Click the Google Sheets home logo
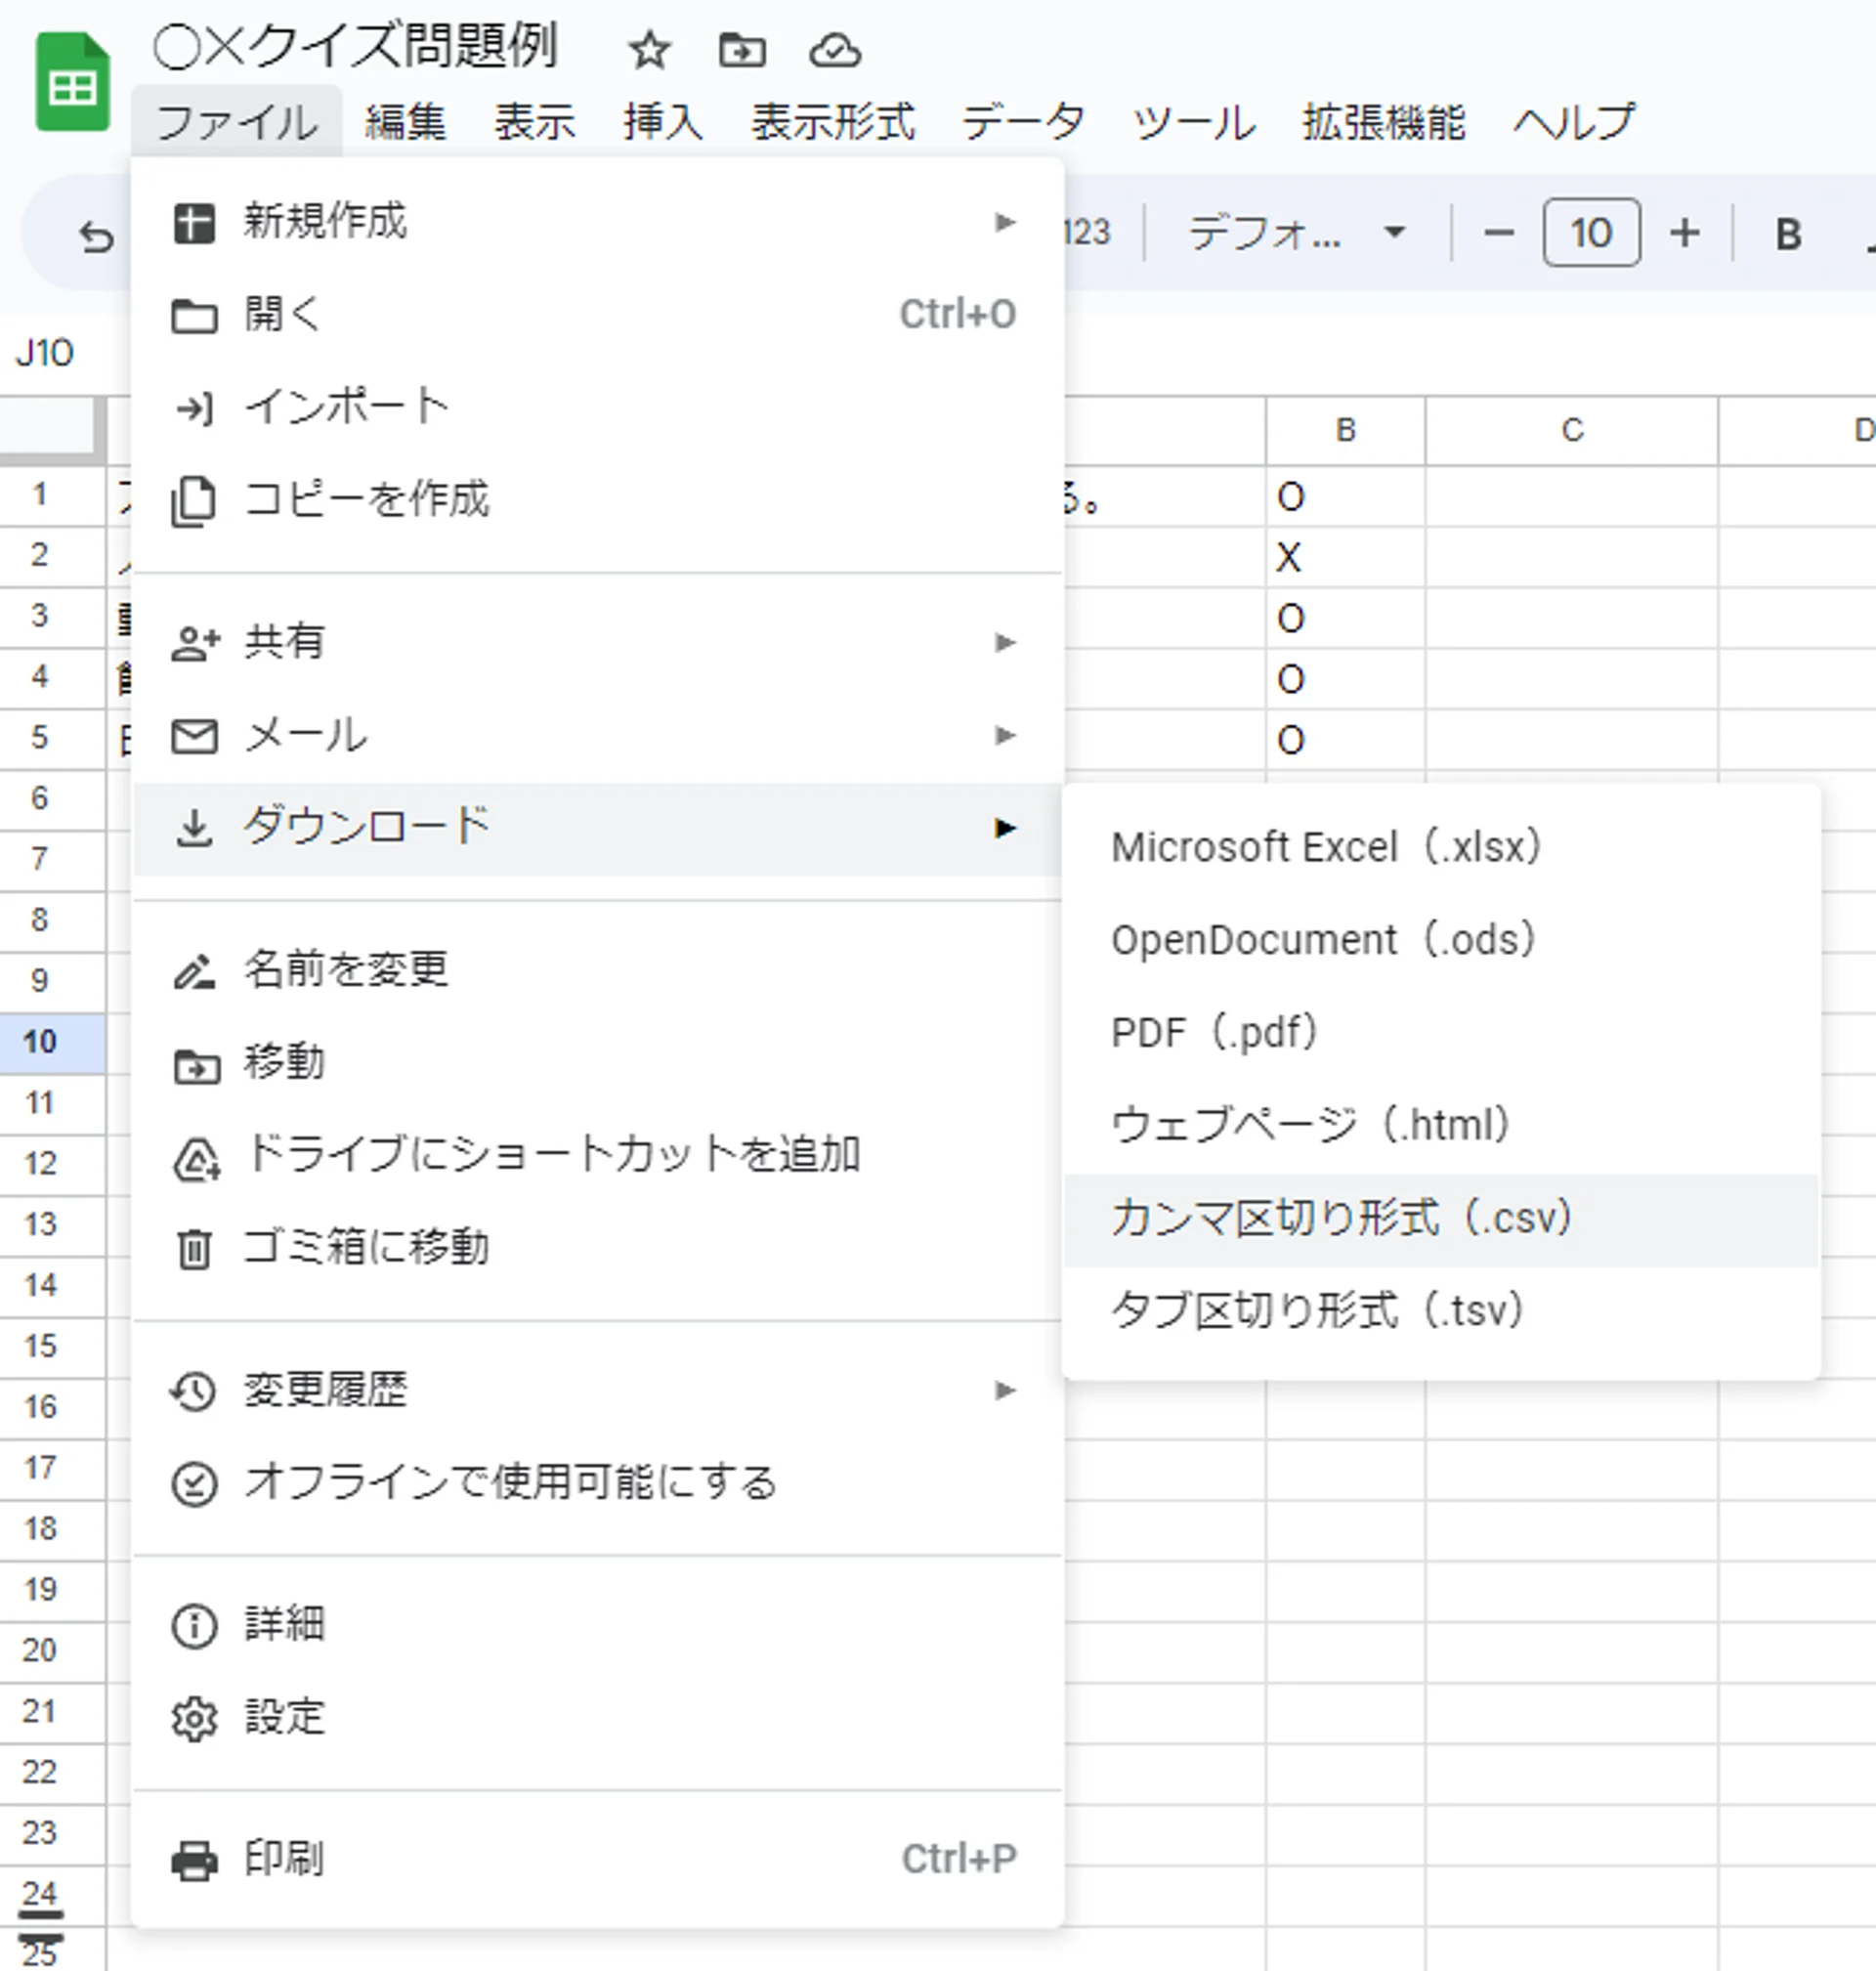This screenshot has width=1876, height=1971. pos(72,83)
